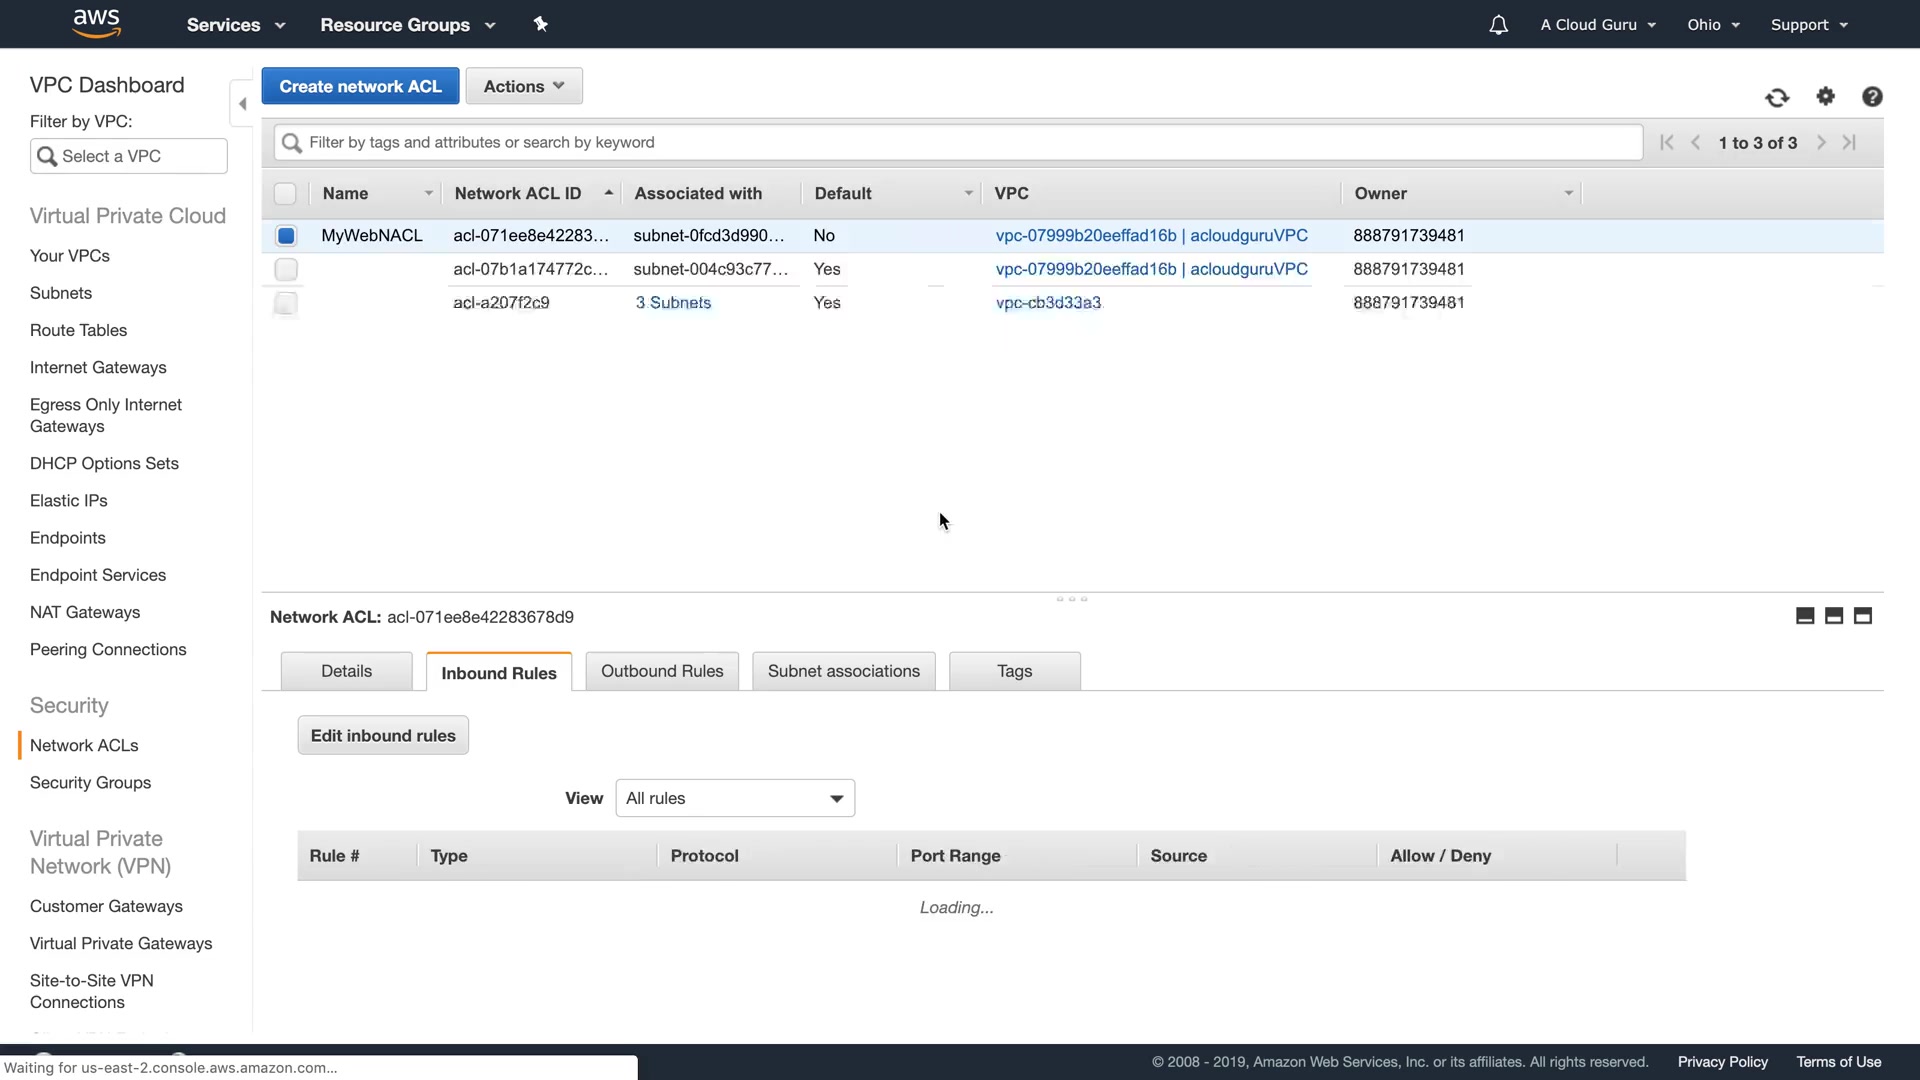Switch to the Outbound Rules tab
This screenshot has height=1080, width=1920.
(662, 671)
